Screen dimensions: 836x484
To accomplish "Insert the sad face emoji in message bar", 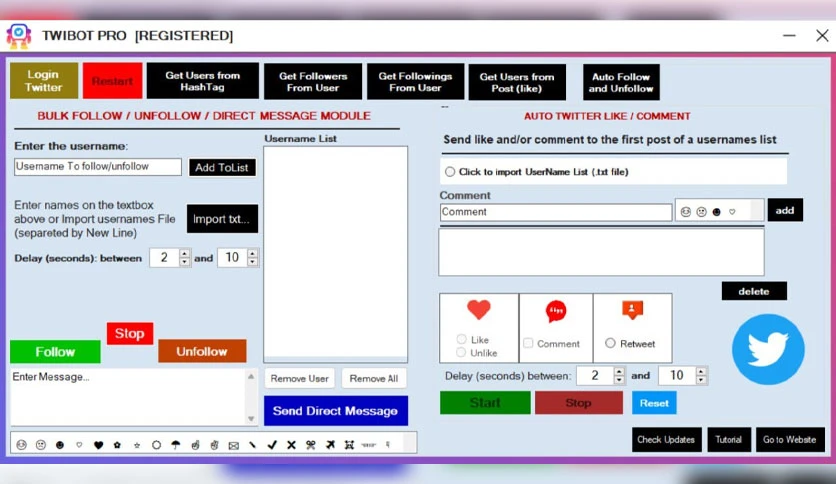I will (41, 445).
